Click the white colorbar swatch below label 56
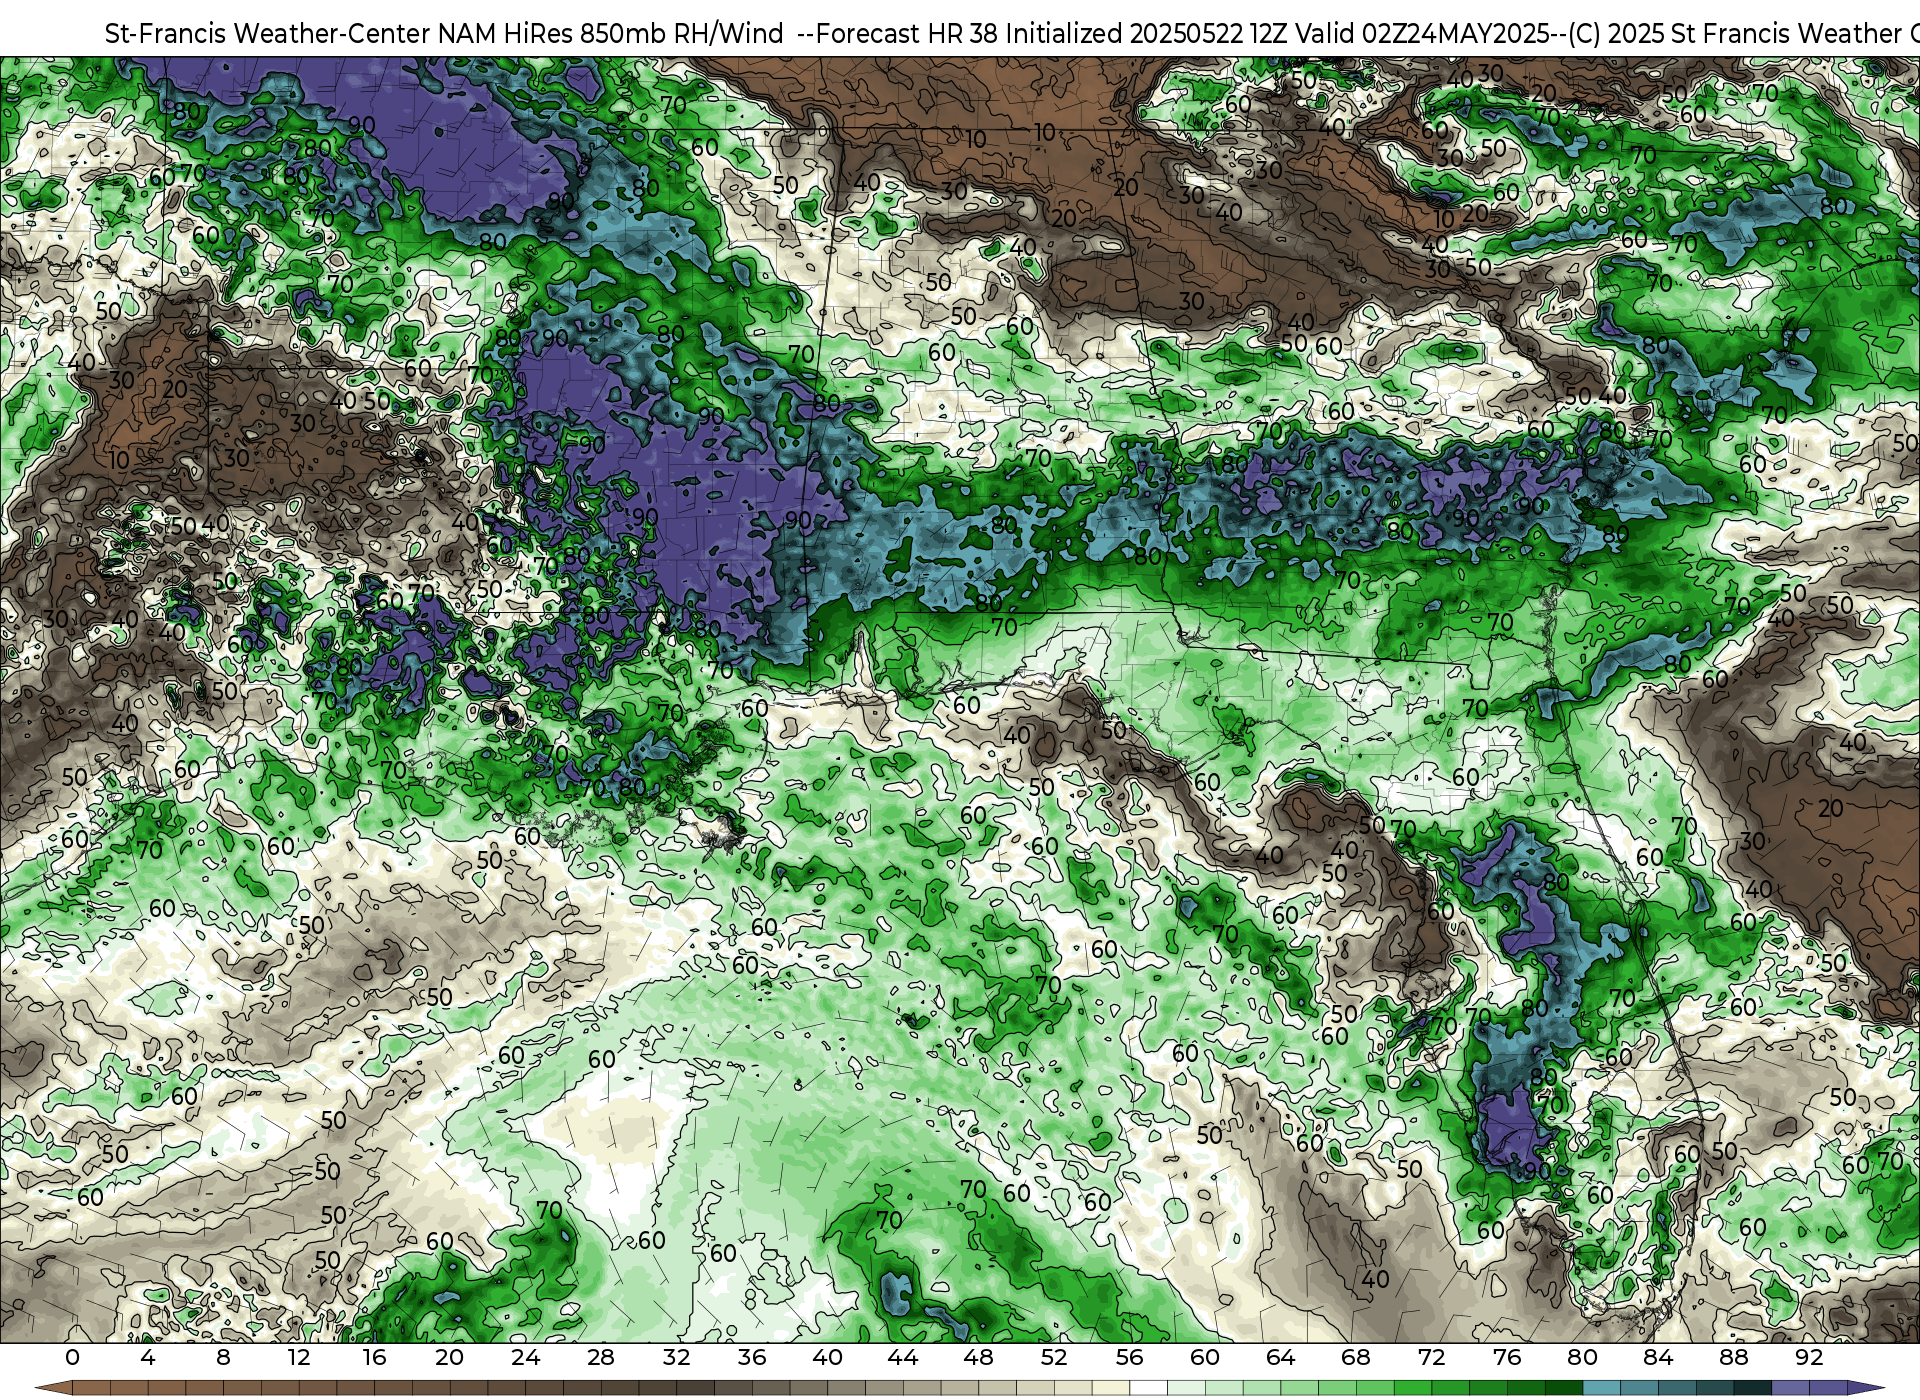This screenshot has height=1400, width=1920. (x=1148, y=1388)
